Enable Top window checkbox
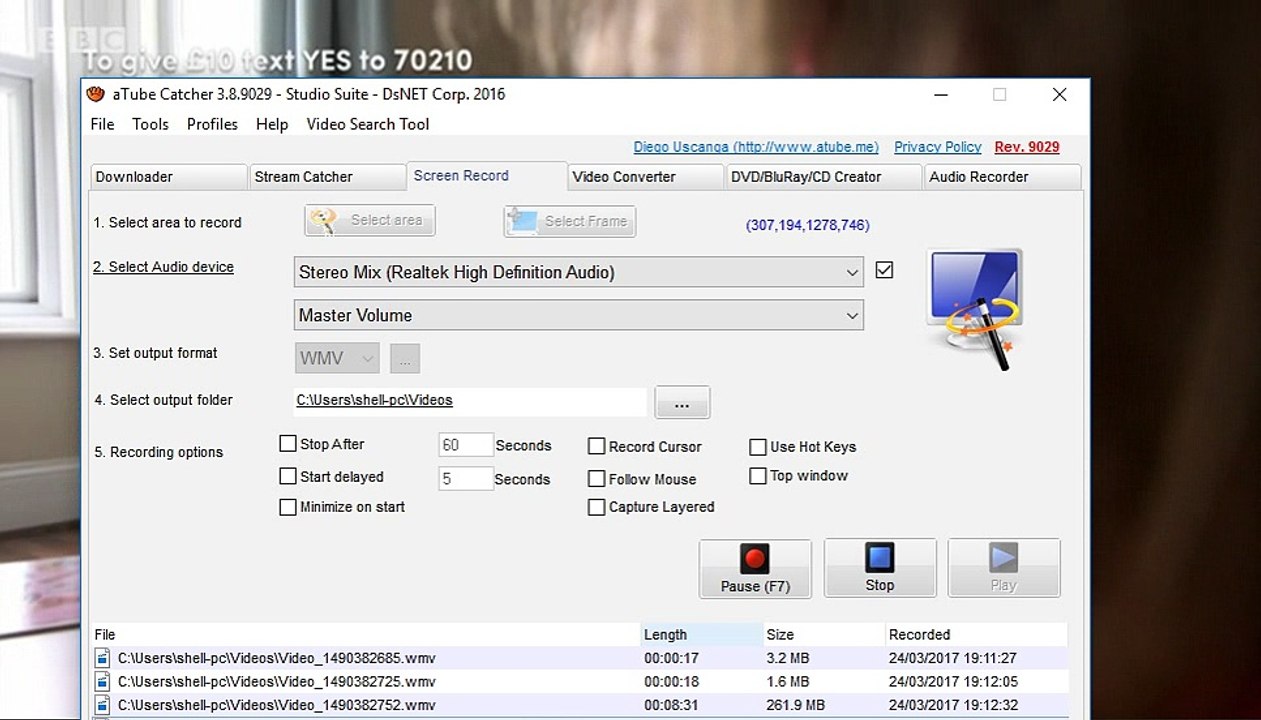The height and width of the screenshot is (720, 1261). [x=758, y=476]
